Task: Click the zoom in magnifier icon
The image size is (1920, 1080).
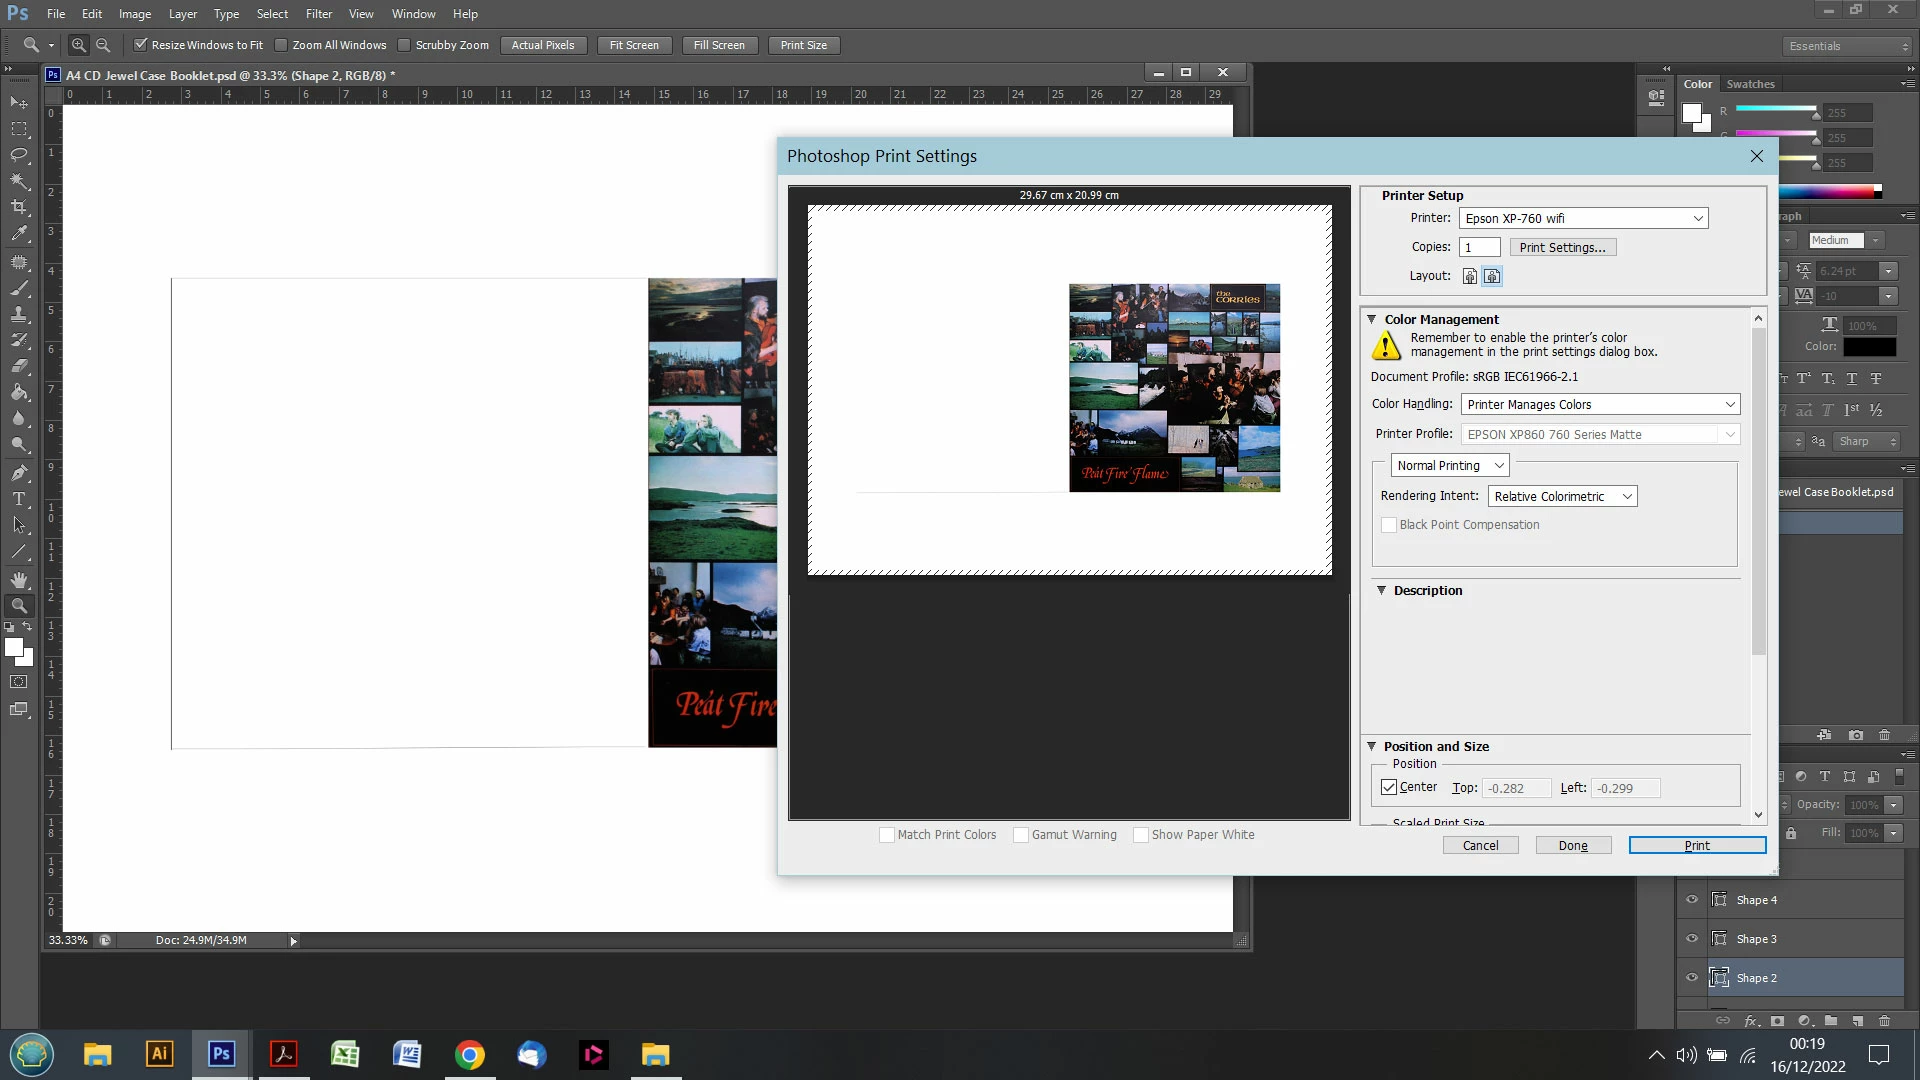Action: [x=79, y=45]
